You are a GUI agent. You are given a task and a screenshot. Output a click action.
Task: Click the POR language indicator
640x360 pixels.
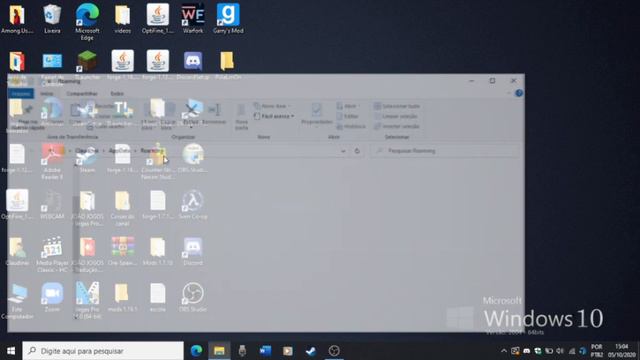pyautogui.click(x=596, y=351)
